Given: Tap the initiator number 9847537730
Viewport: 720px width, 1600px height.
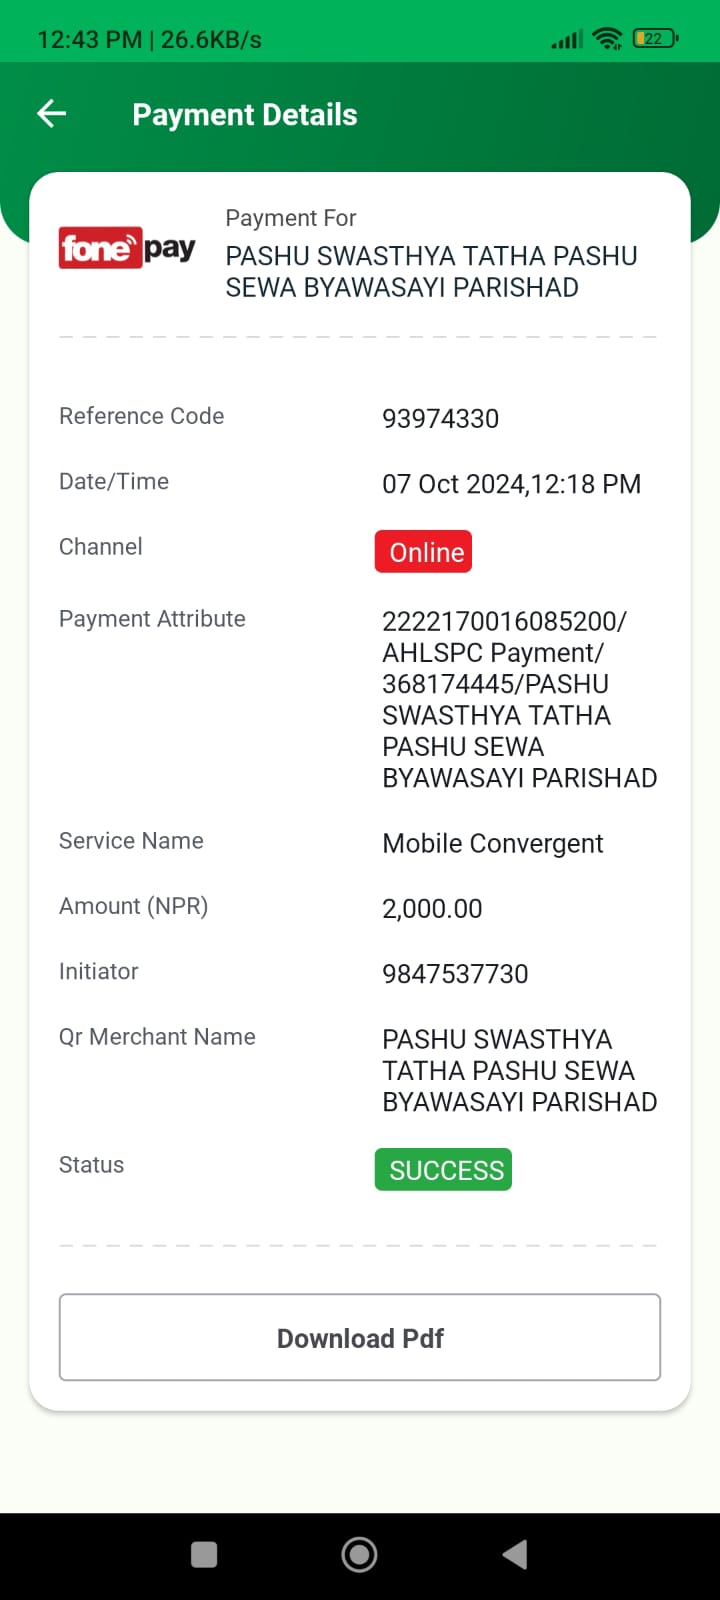Looking at the screenshot, I should pyautogui.click(x=455, y=974).
